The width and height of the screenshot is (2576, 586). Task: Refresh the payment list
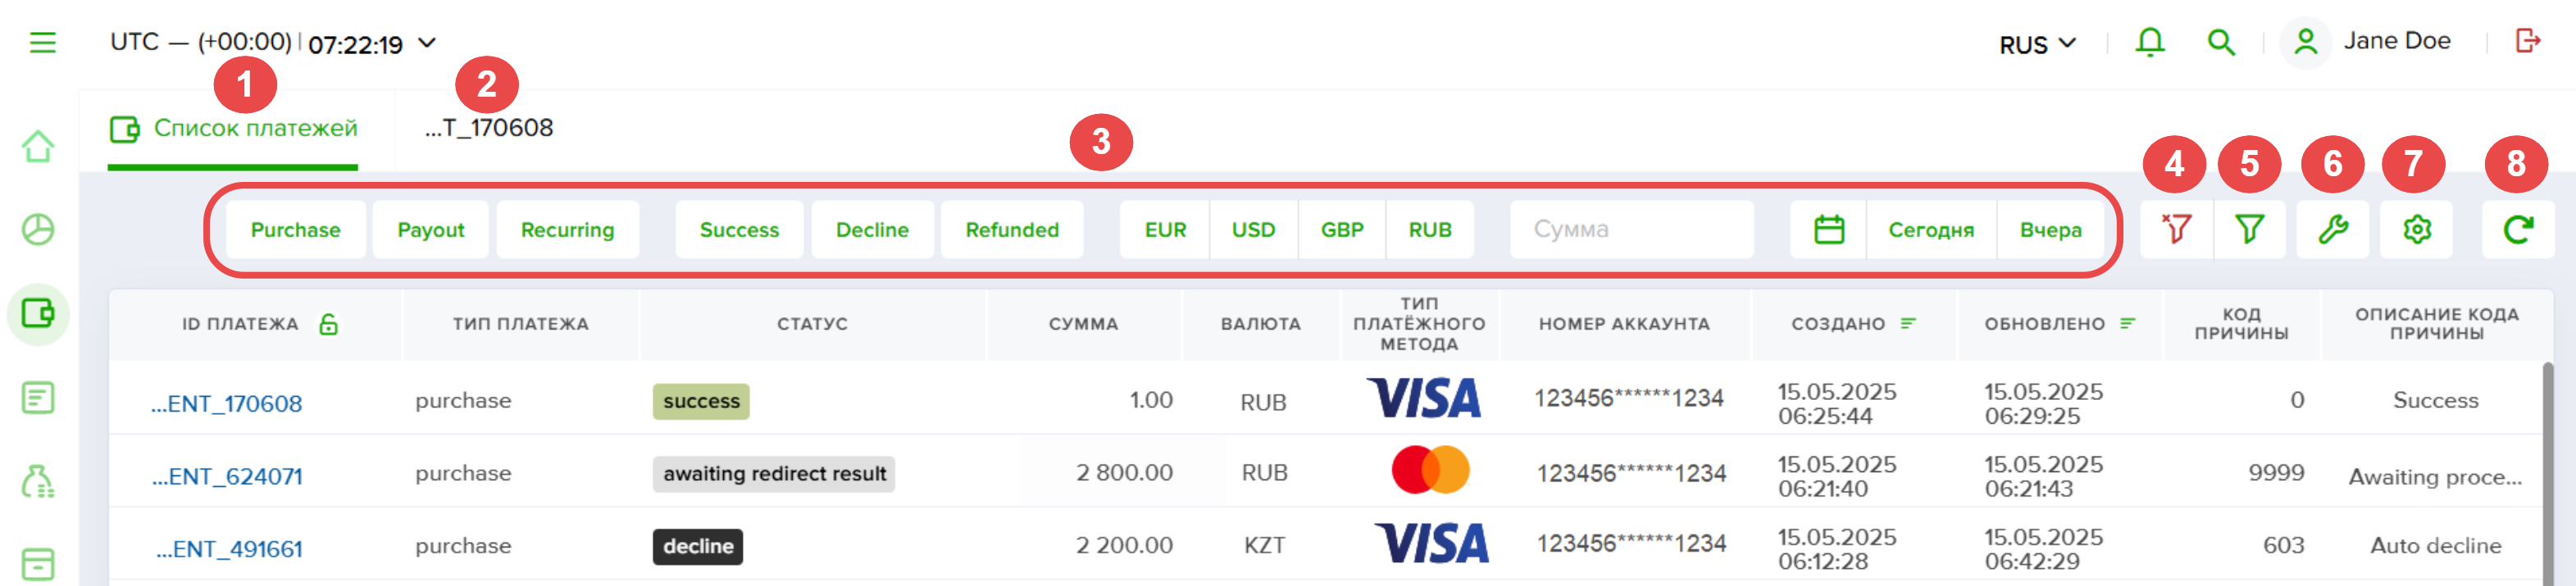pyautogui.click(x=2517, y=230)
